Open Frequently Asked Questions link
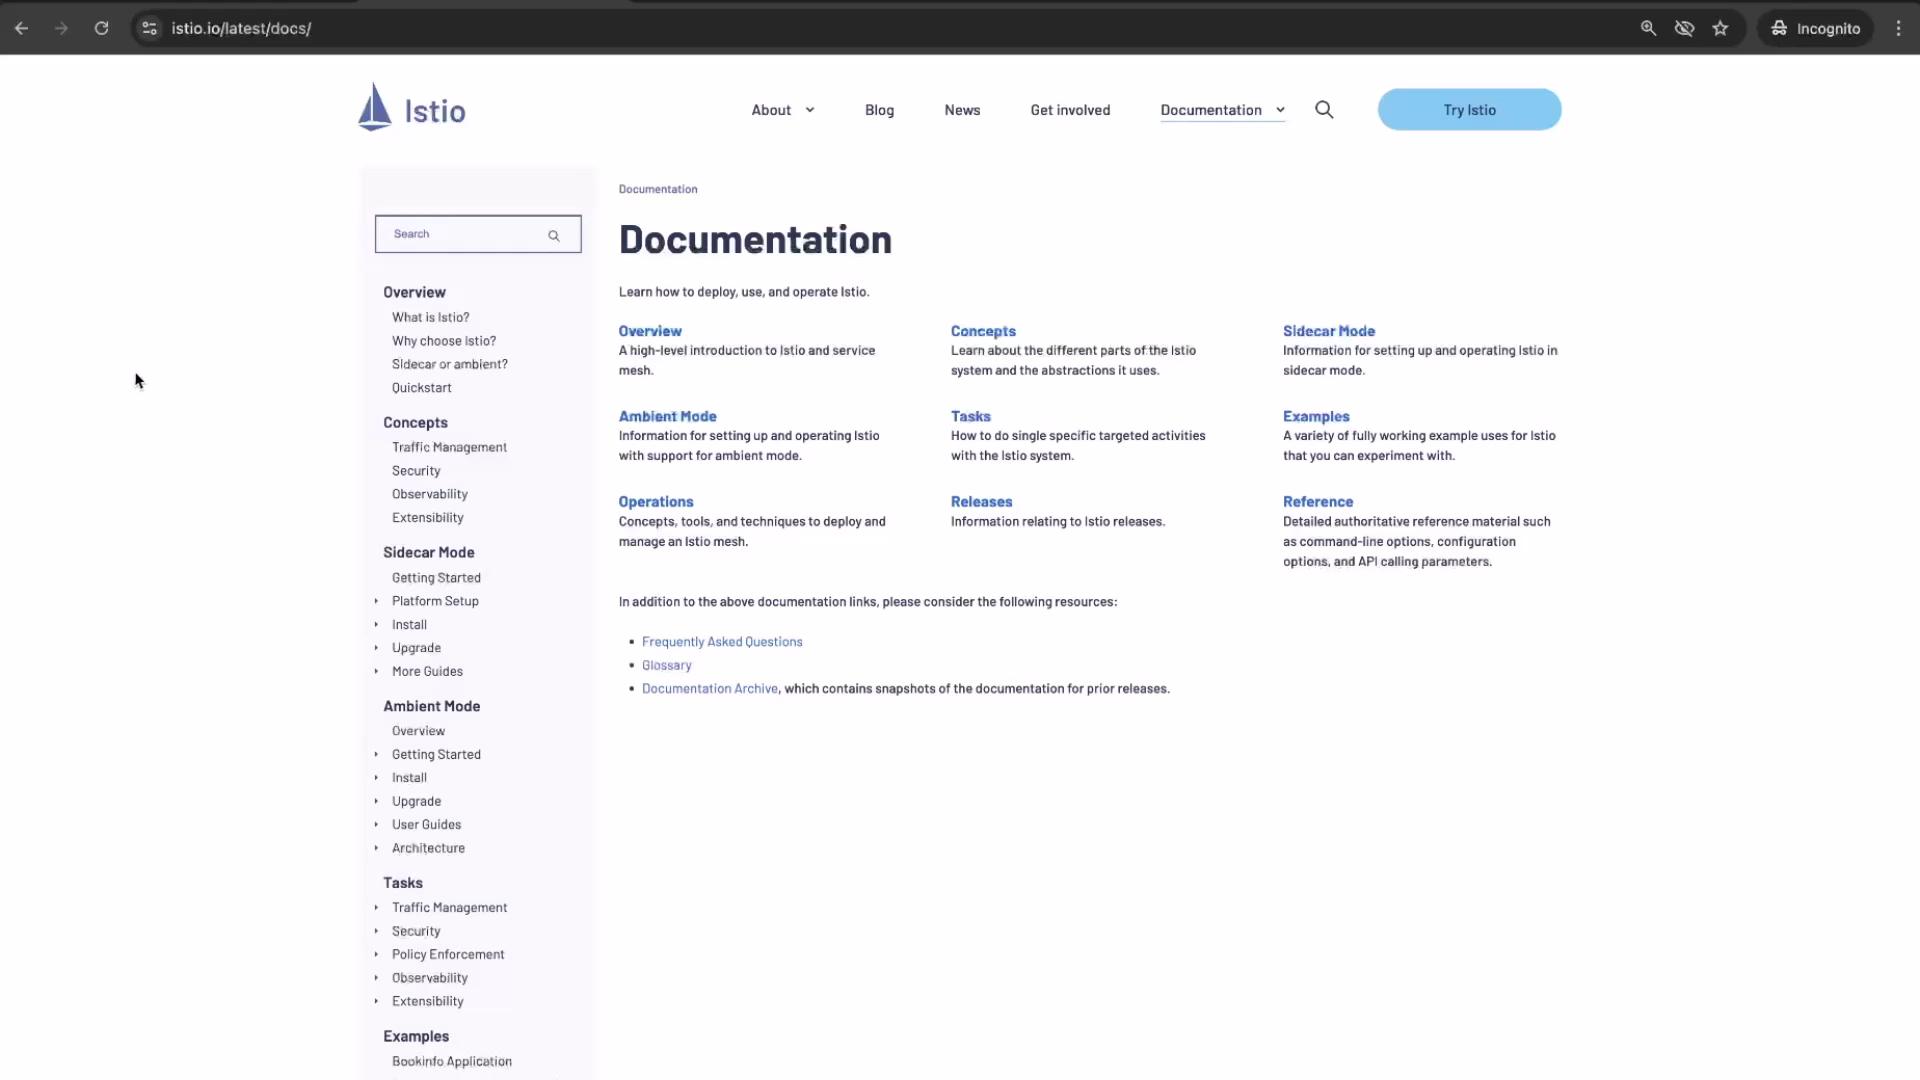Viewport: 1920px width, 1080px height. [x=722, y=642]
